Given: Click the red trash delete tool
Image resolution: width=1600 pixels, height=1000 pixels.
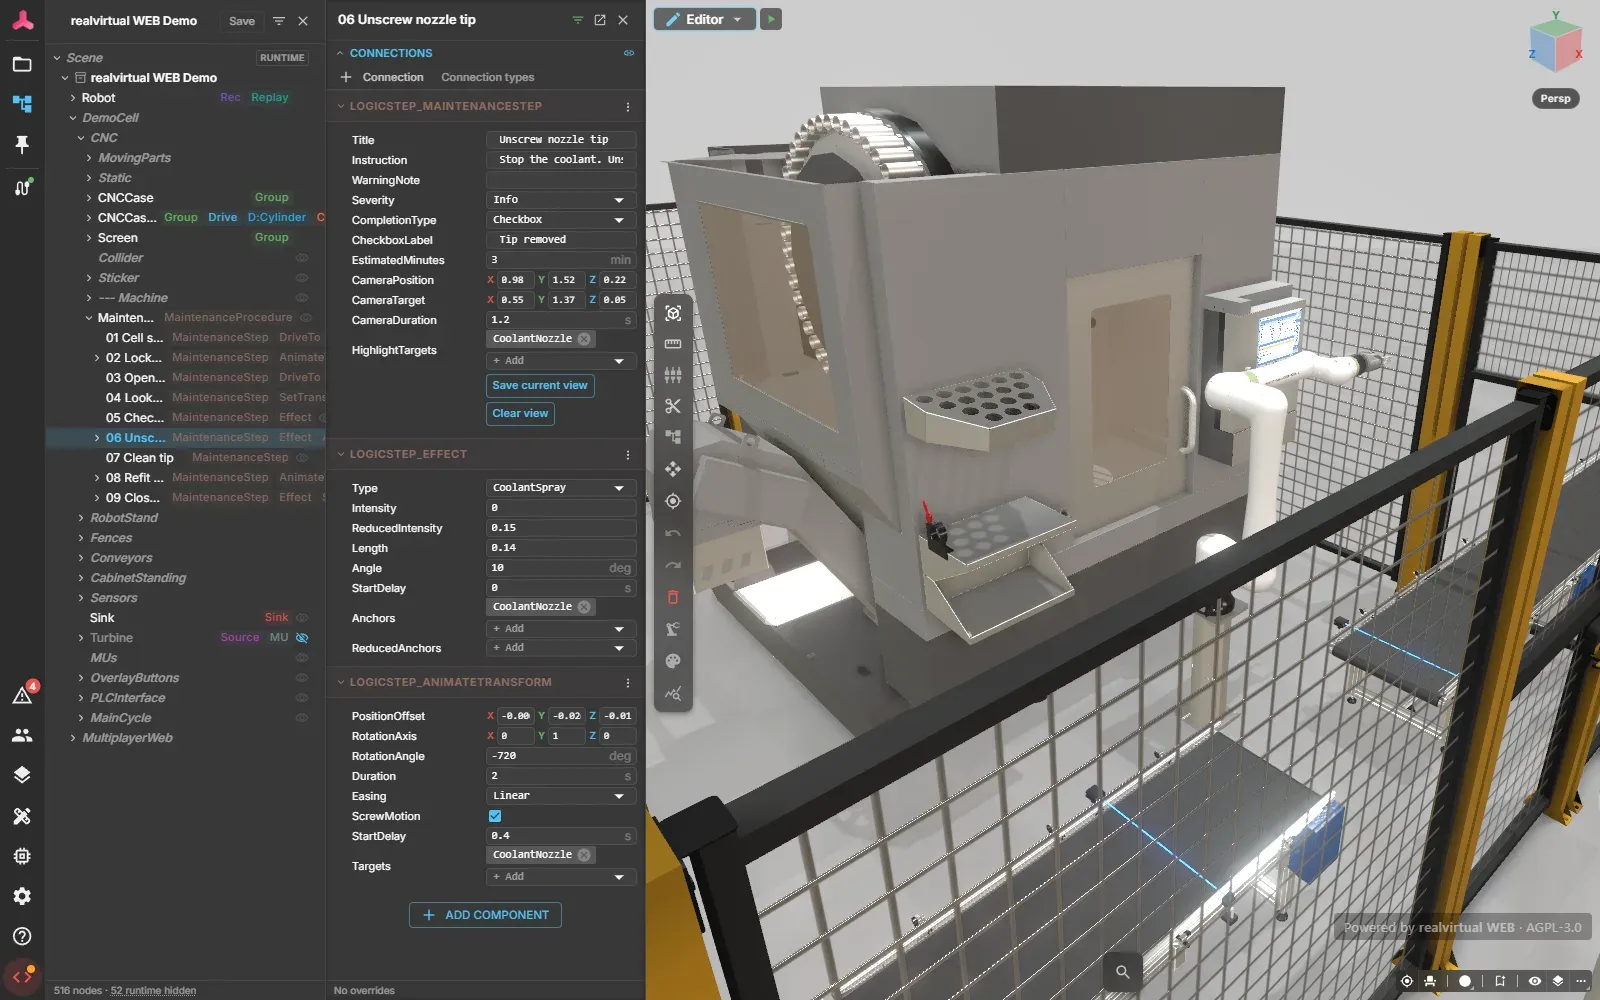Looking at the screenshot, I should [x=673, y=597].
